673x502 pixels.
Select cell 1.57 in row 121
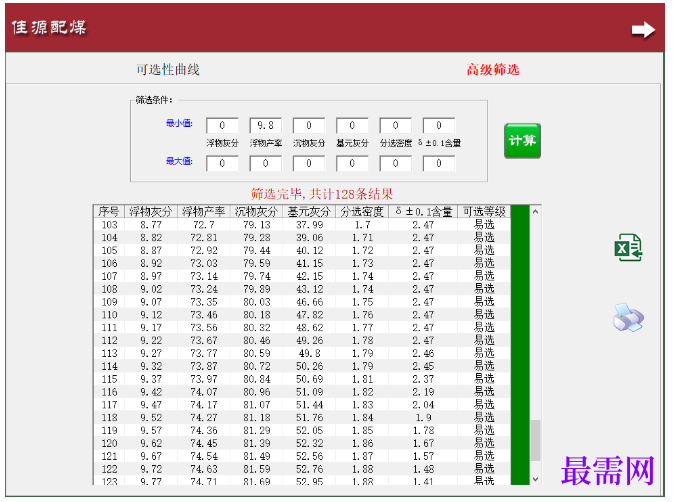tap(423, 456)
